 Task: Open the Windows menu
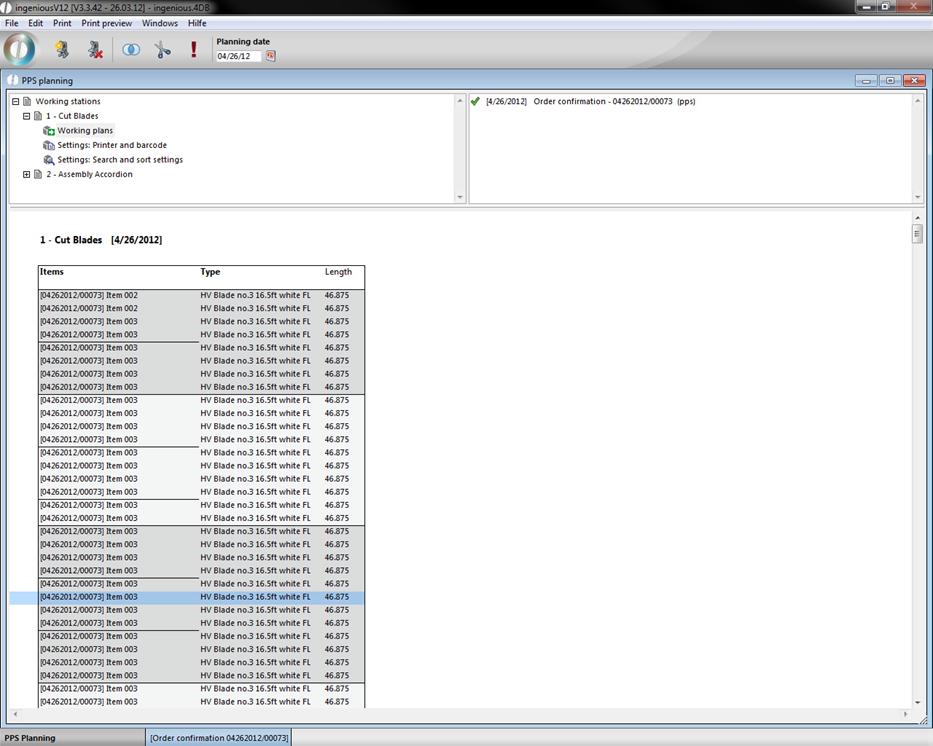(x=160, y=23)
